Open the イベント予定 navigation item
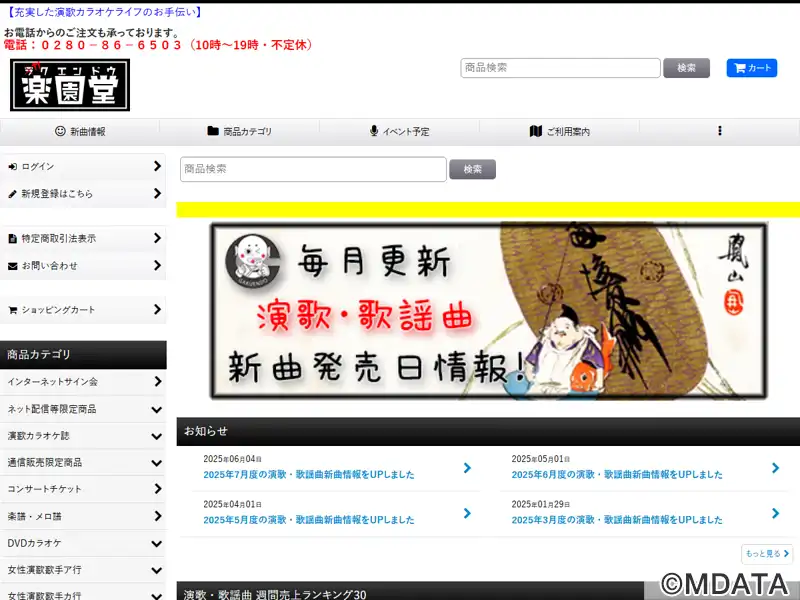800x600 pixels. click(399, 132)
